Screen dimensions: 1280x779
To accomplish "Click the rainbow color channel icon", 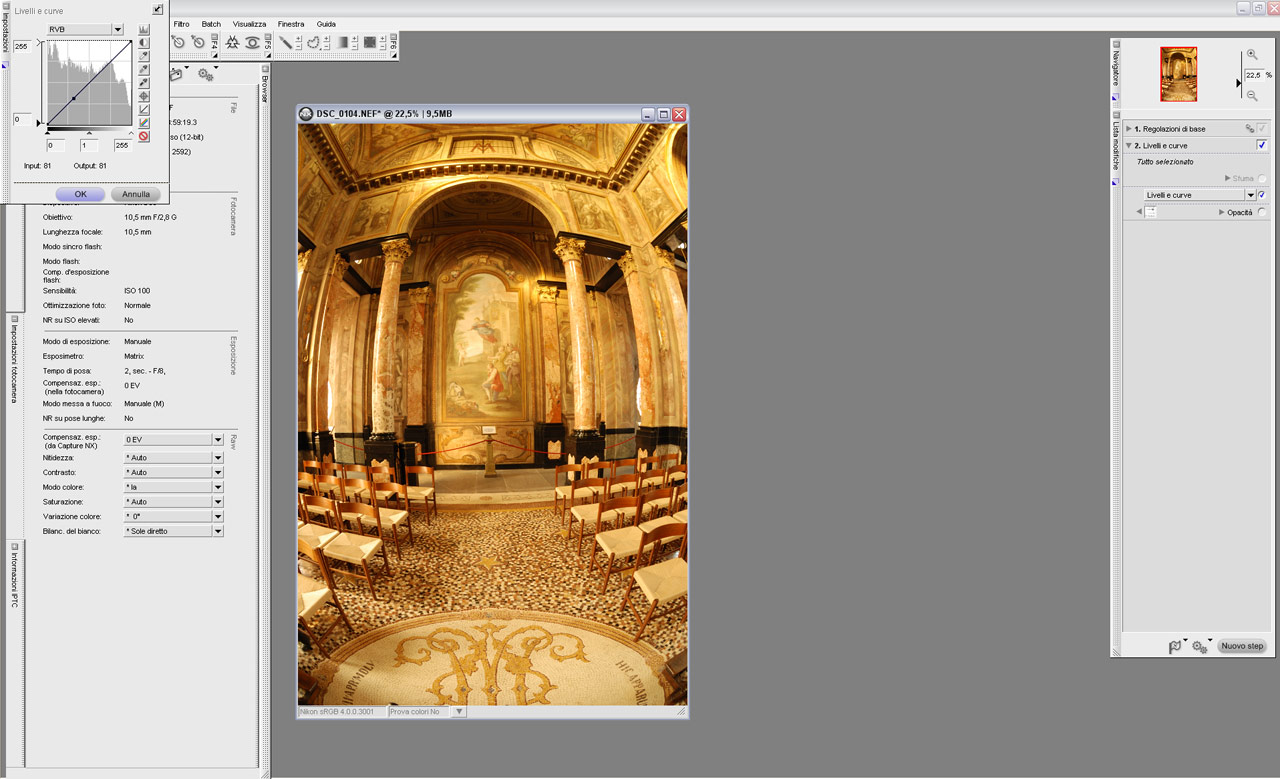I will pyautogui.click(x=144, y=123).
